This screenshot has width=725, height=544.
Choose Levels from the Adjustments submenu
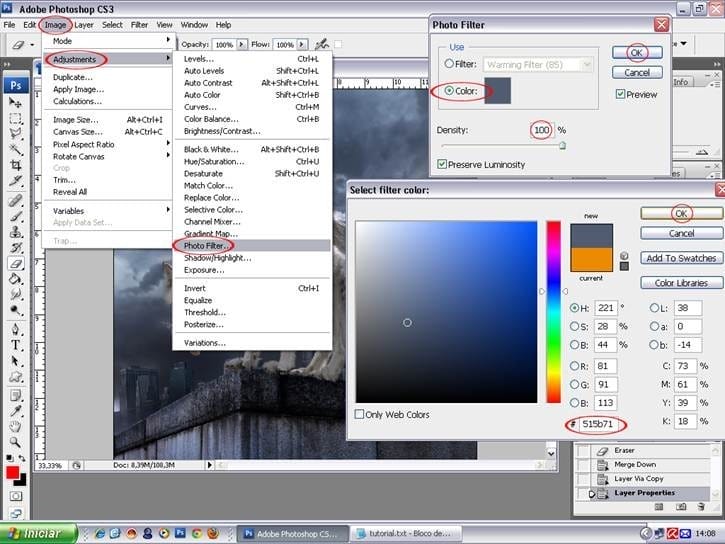(x=252, y=59)
